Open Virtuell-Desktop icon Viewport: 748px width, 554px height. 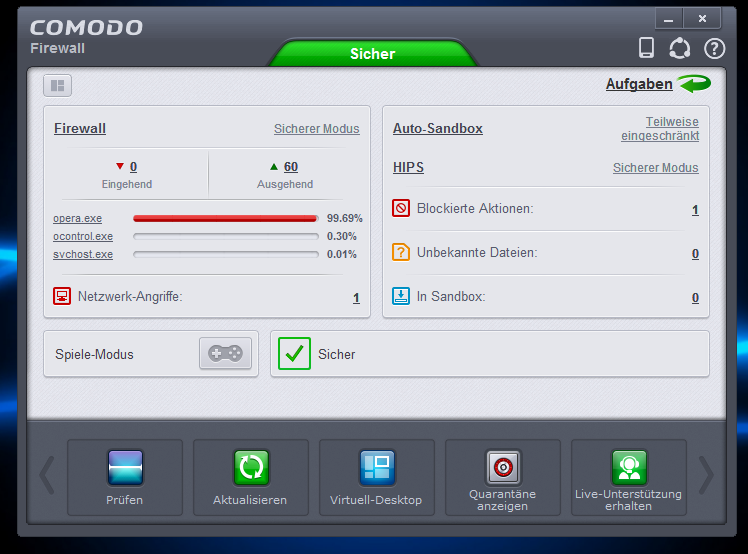377,468
